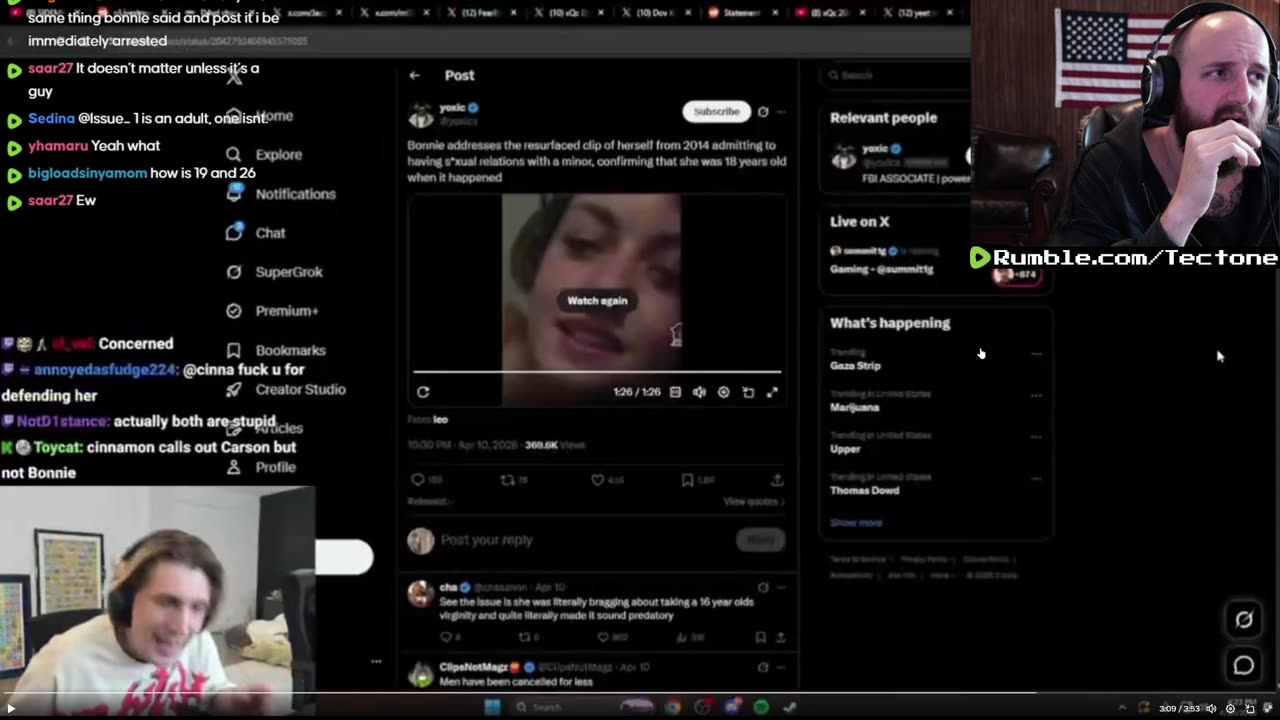
Task: Click the Notifications bell icon
Action: tap(233, 193)
